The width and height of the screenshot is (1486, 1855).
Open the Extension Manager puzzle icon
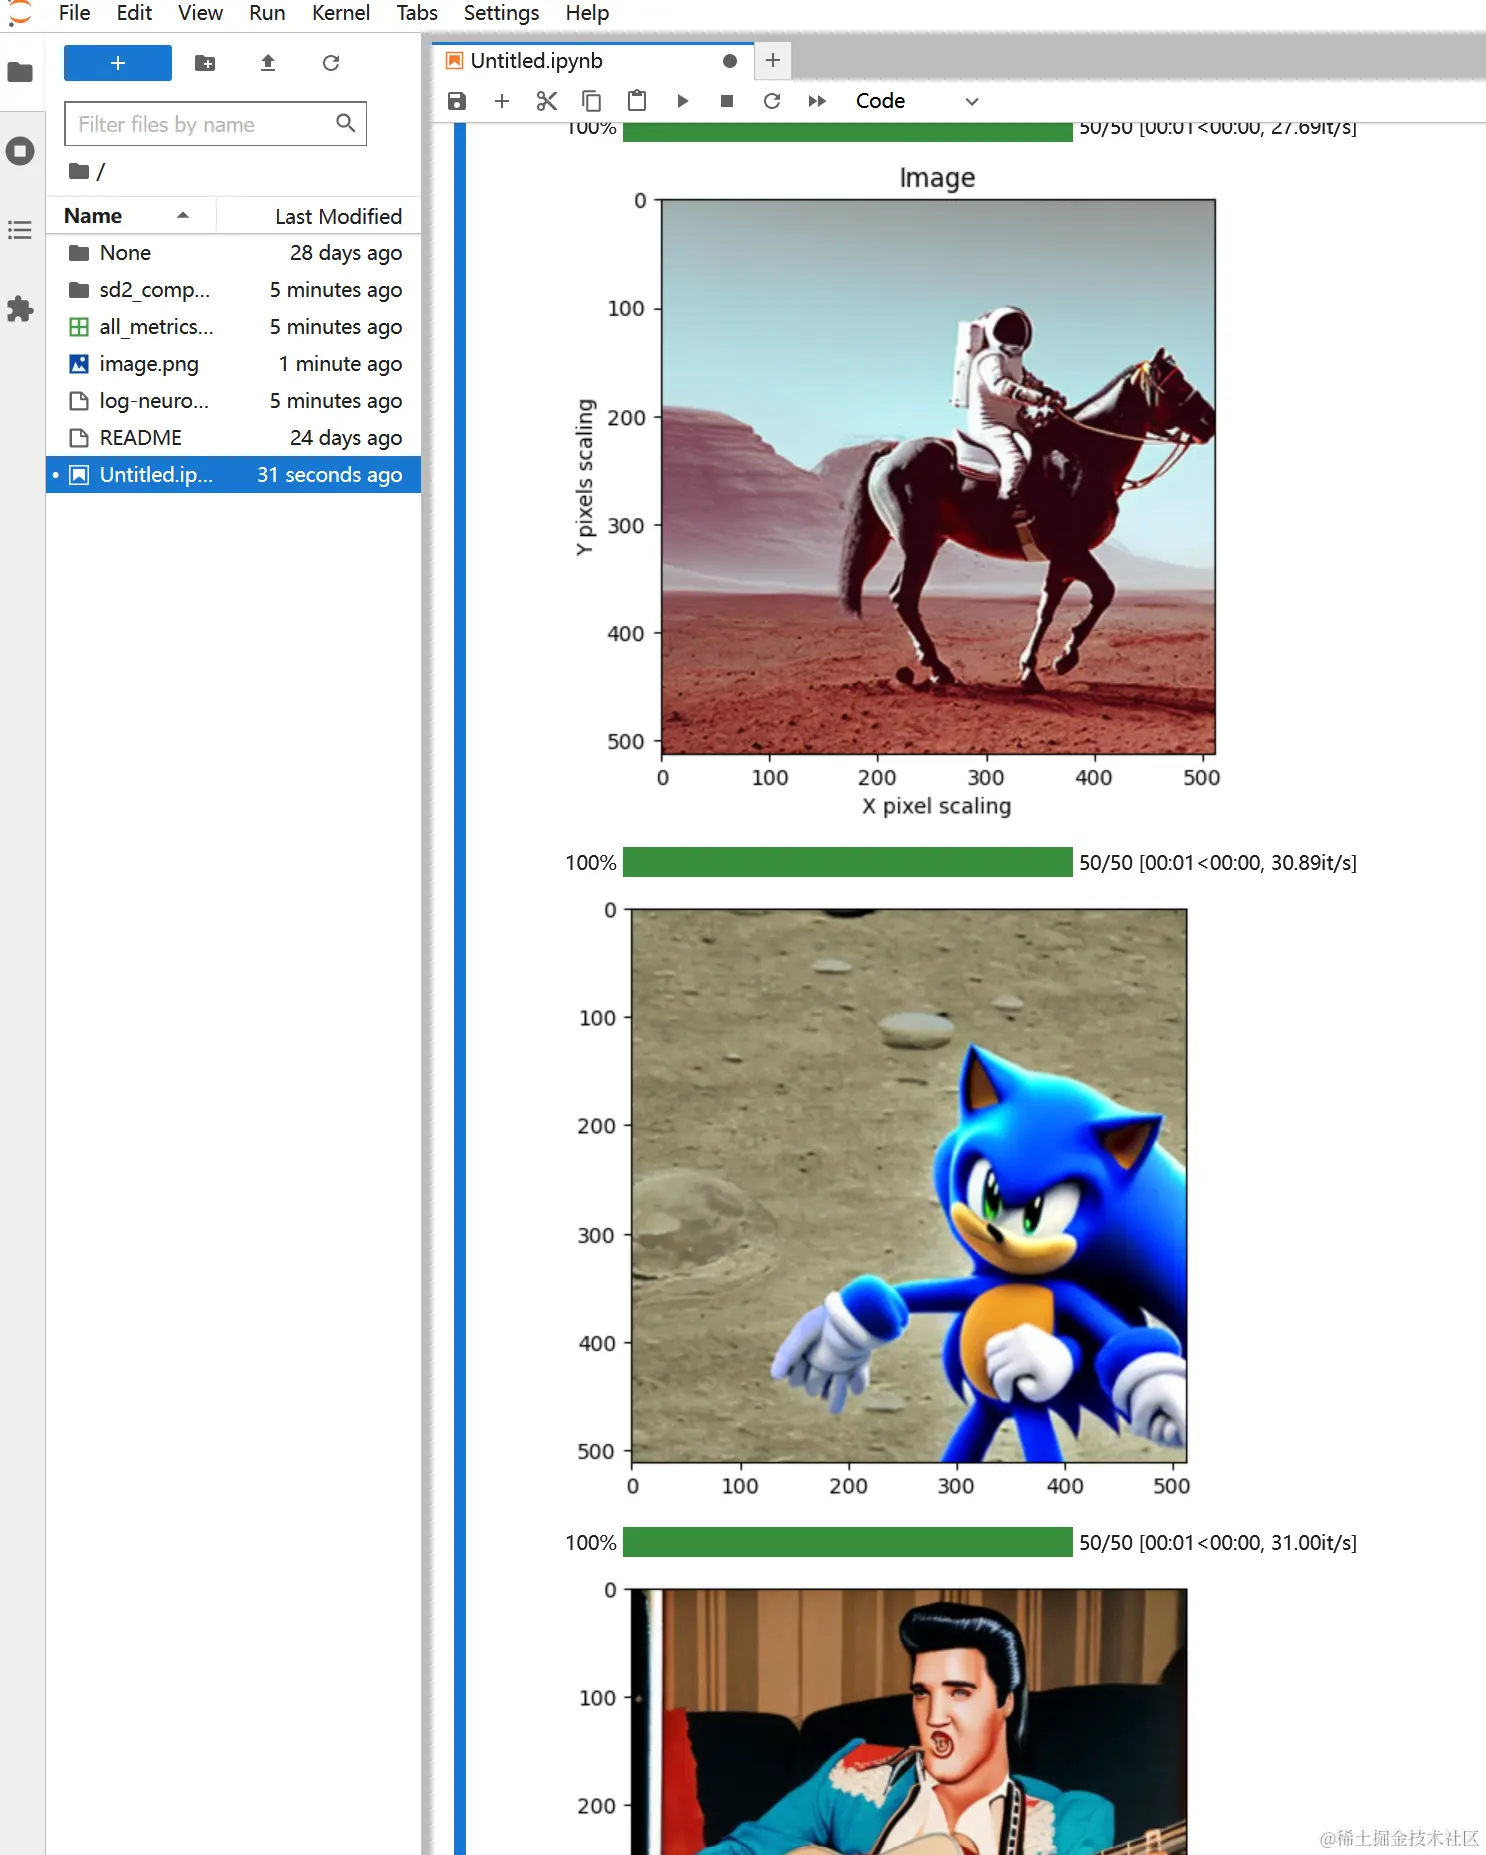click(x=20, y=309)
